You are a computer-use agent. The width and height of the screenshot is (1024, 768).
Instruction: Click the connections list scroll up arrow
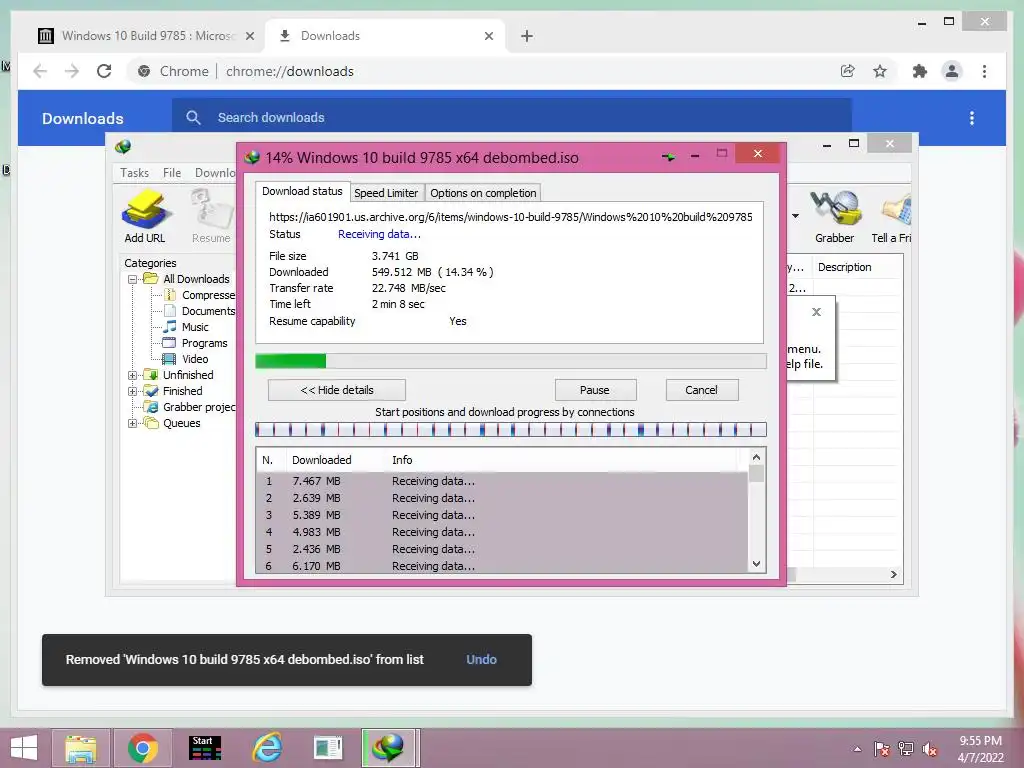756,457
